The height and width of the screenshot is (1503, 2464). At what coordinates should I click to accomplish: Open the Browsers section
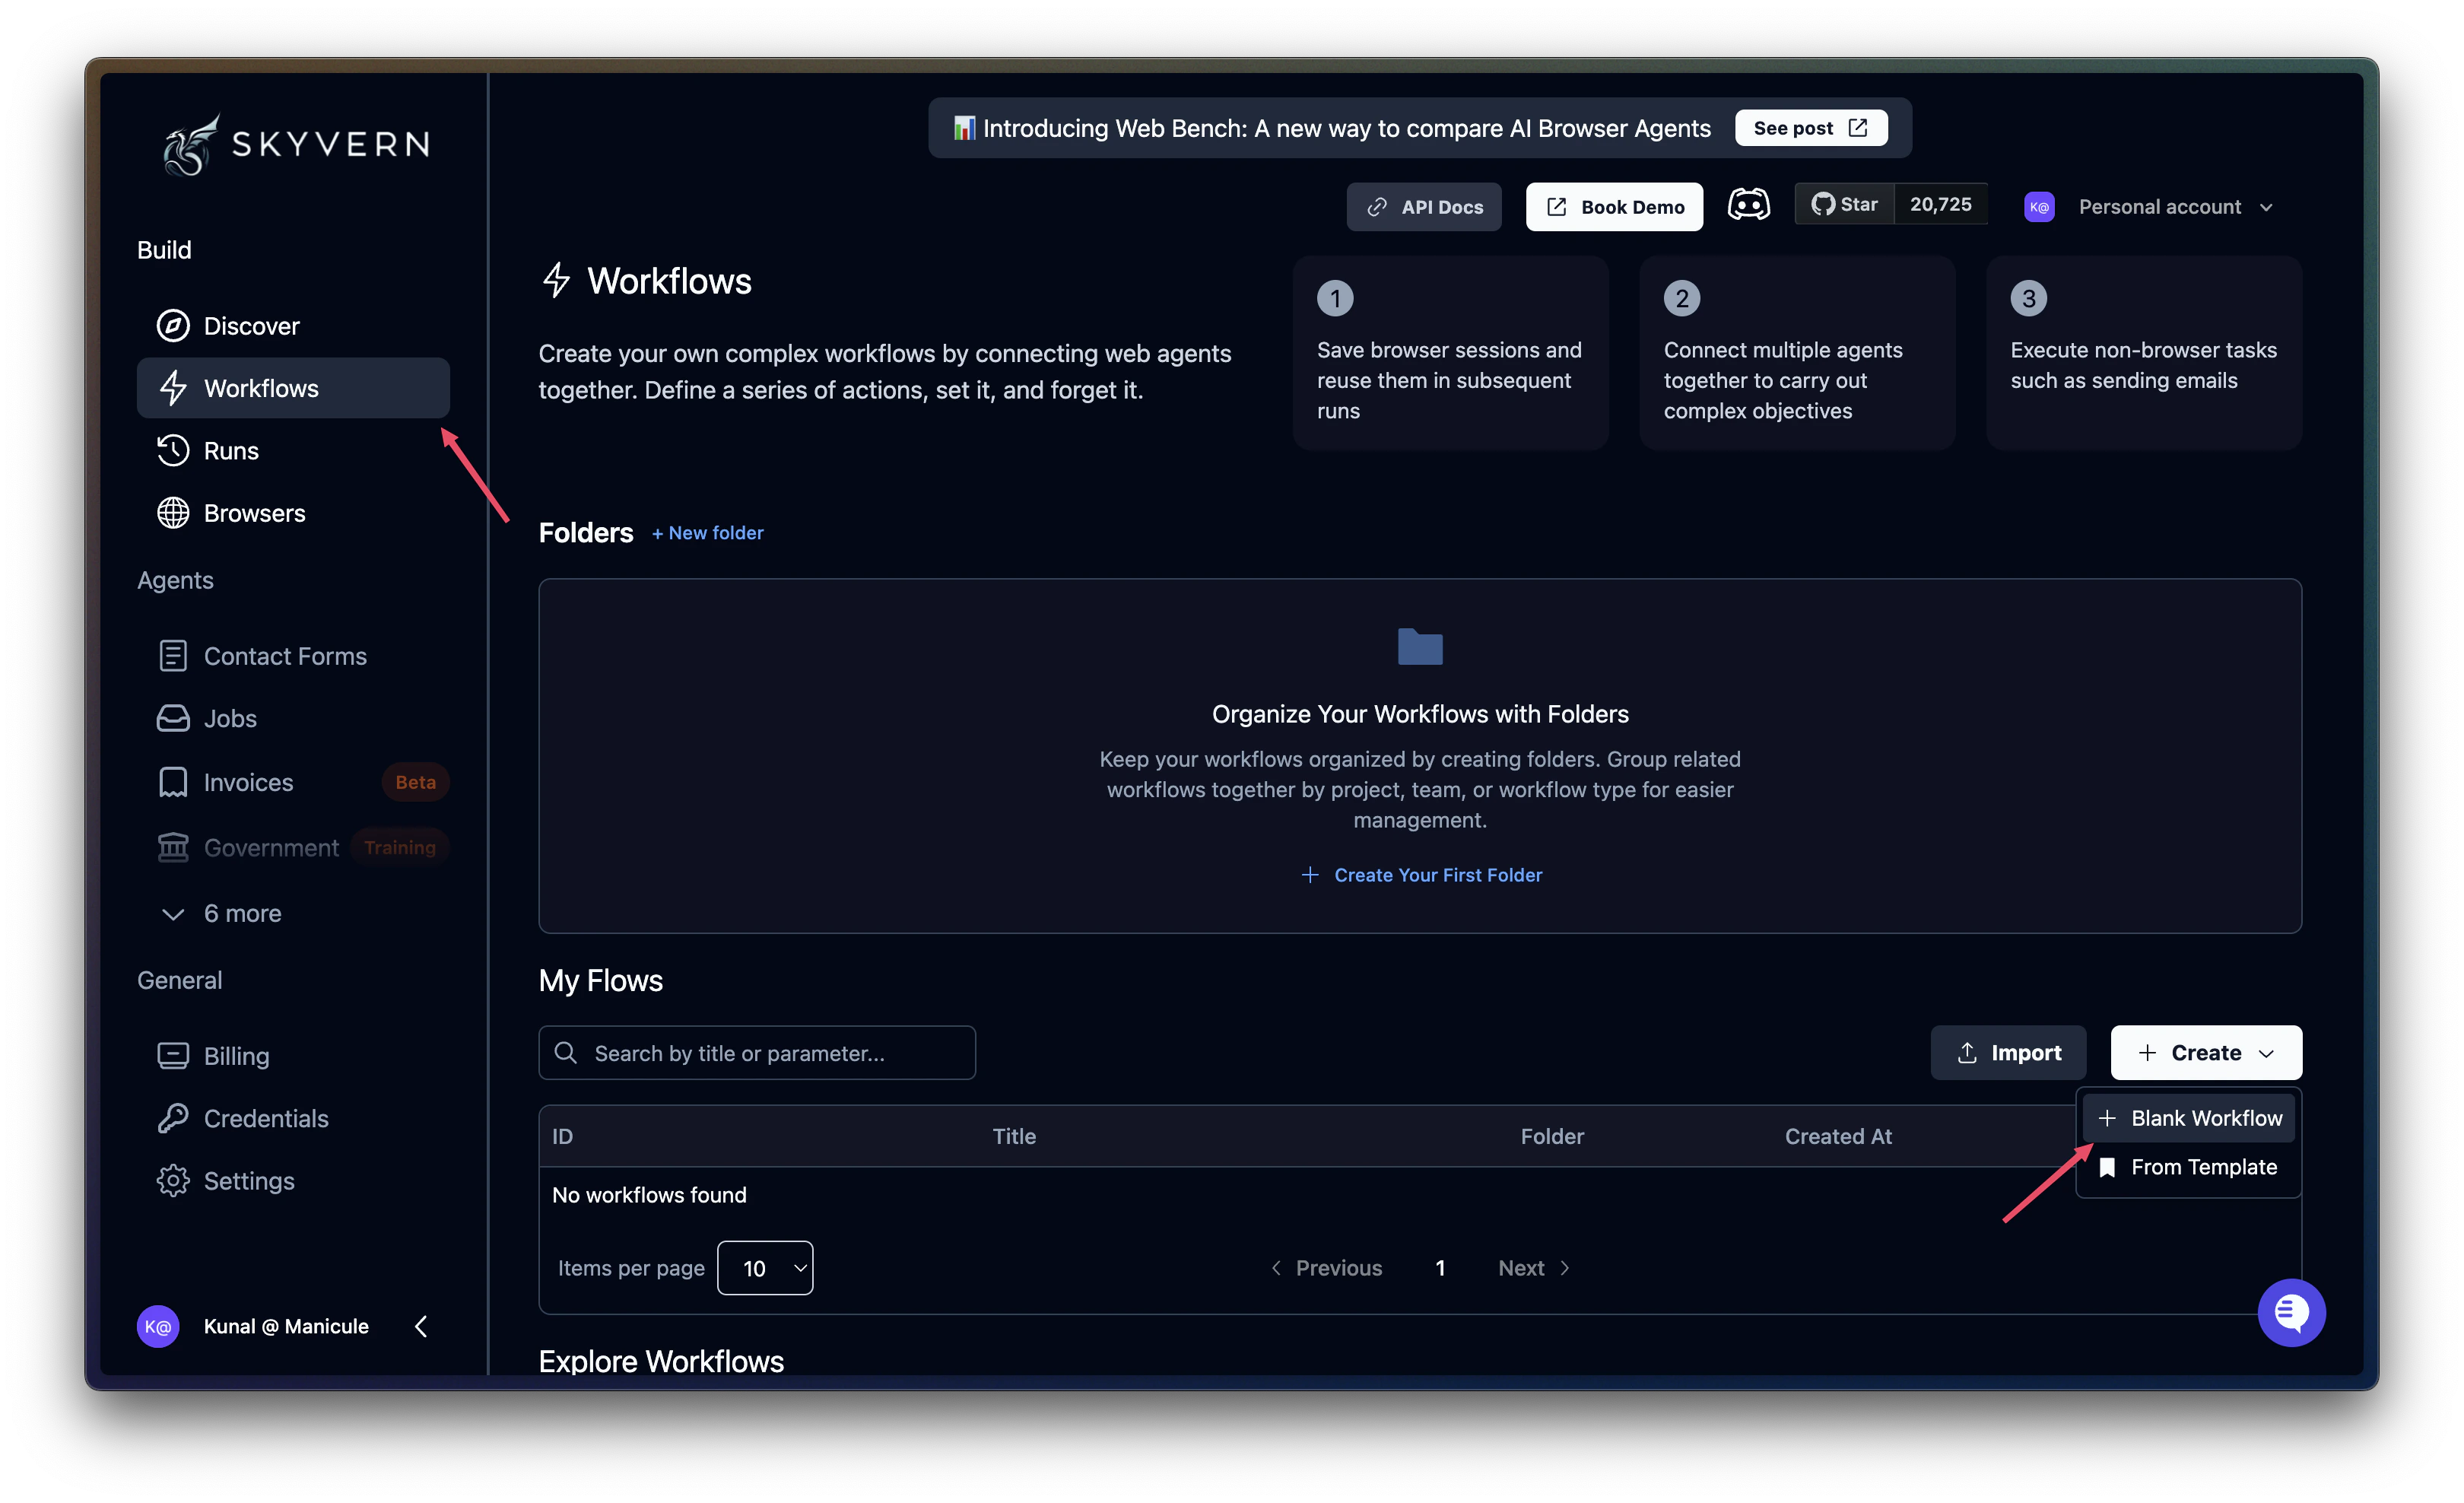[x=254, y=513]
